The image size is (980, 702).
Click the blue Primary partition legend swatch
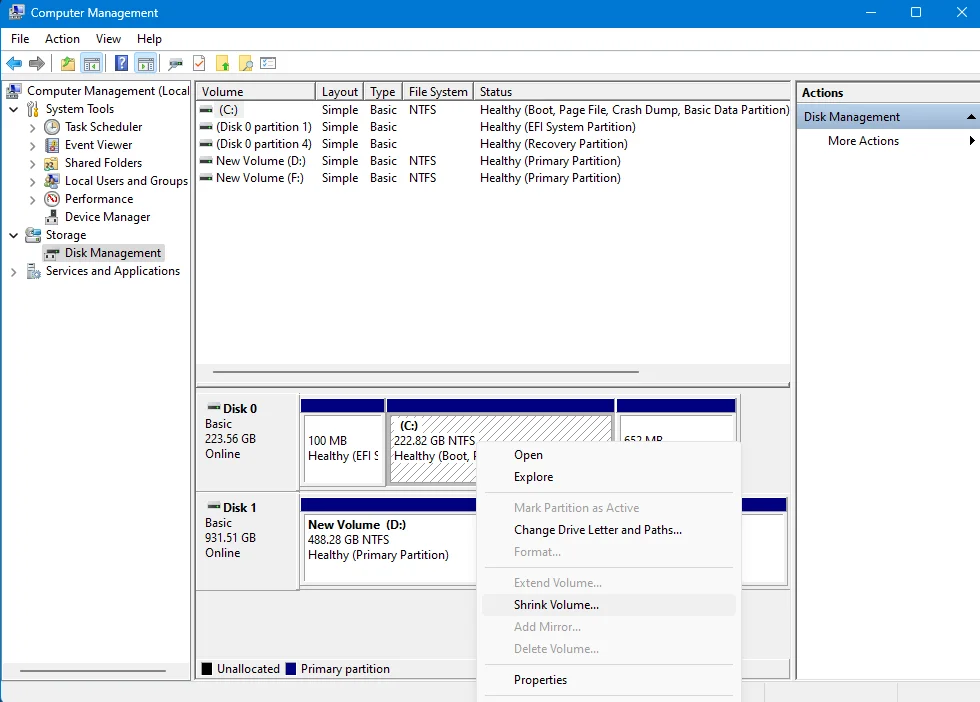coord(291,669)
